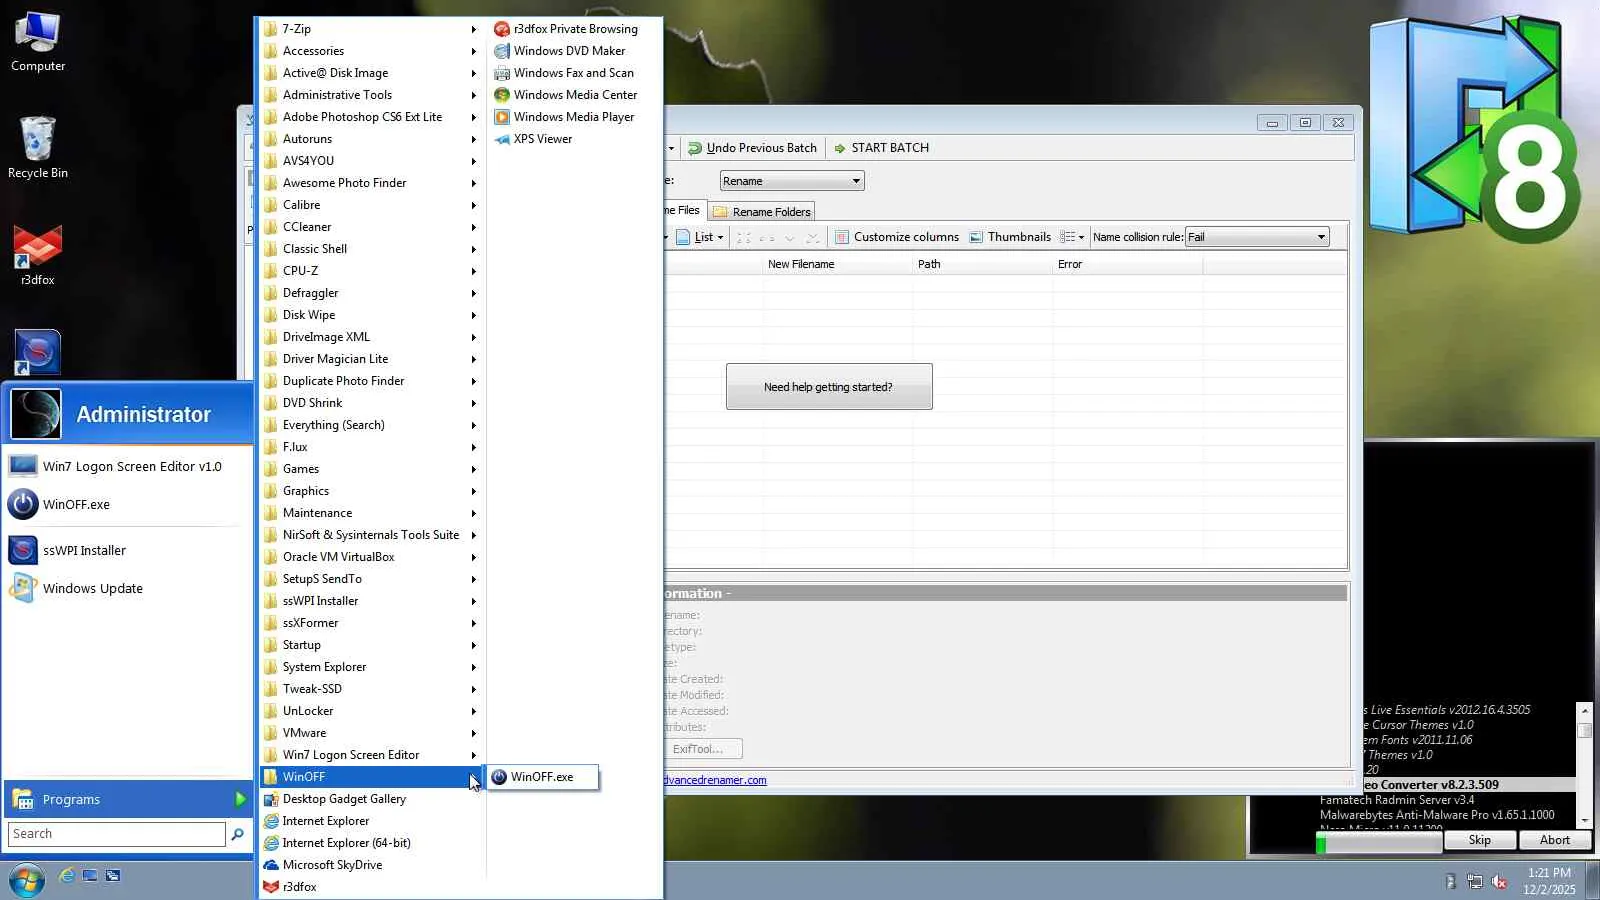
Task: Open the Name collision rule dropdown
Action: (1257, 237)
